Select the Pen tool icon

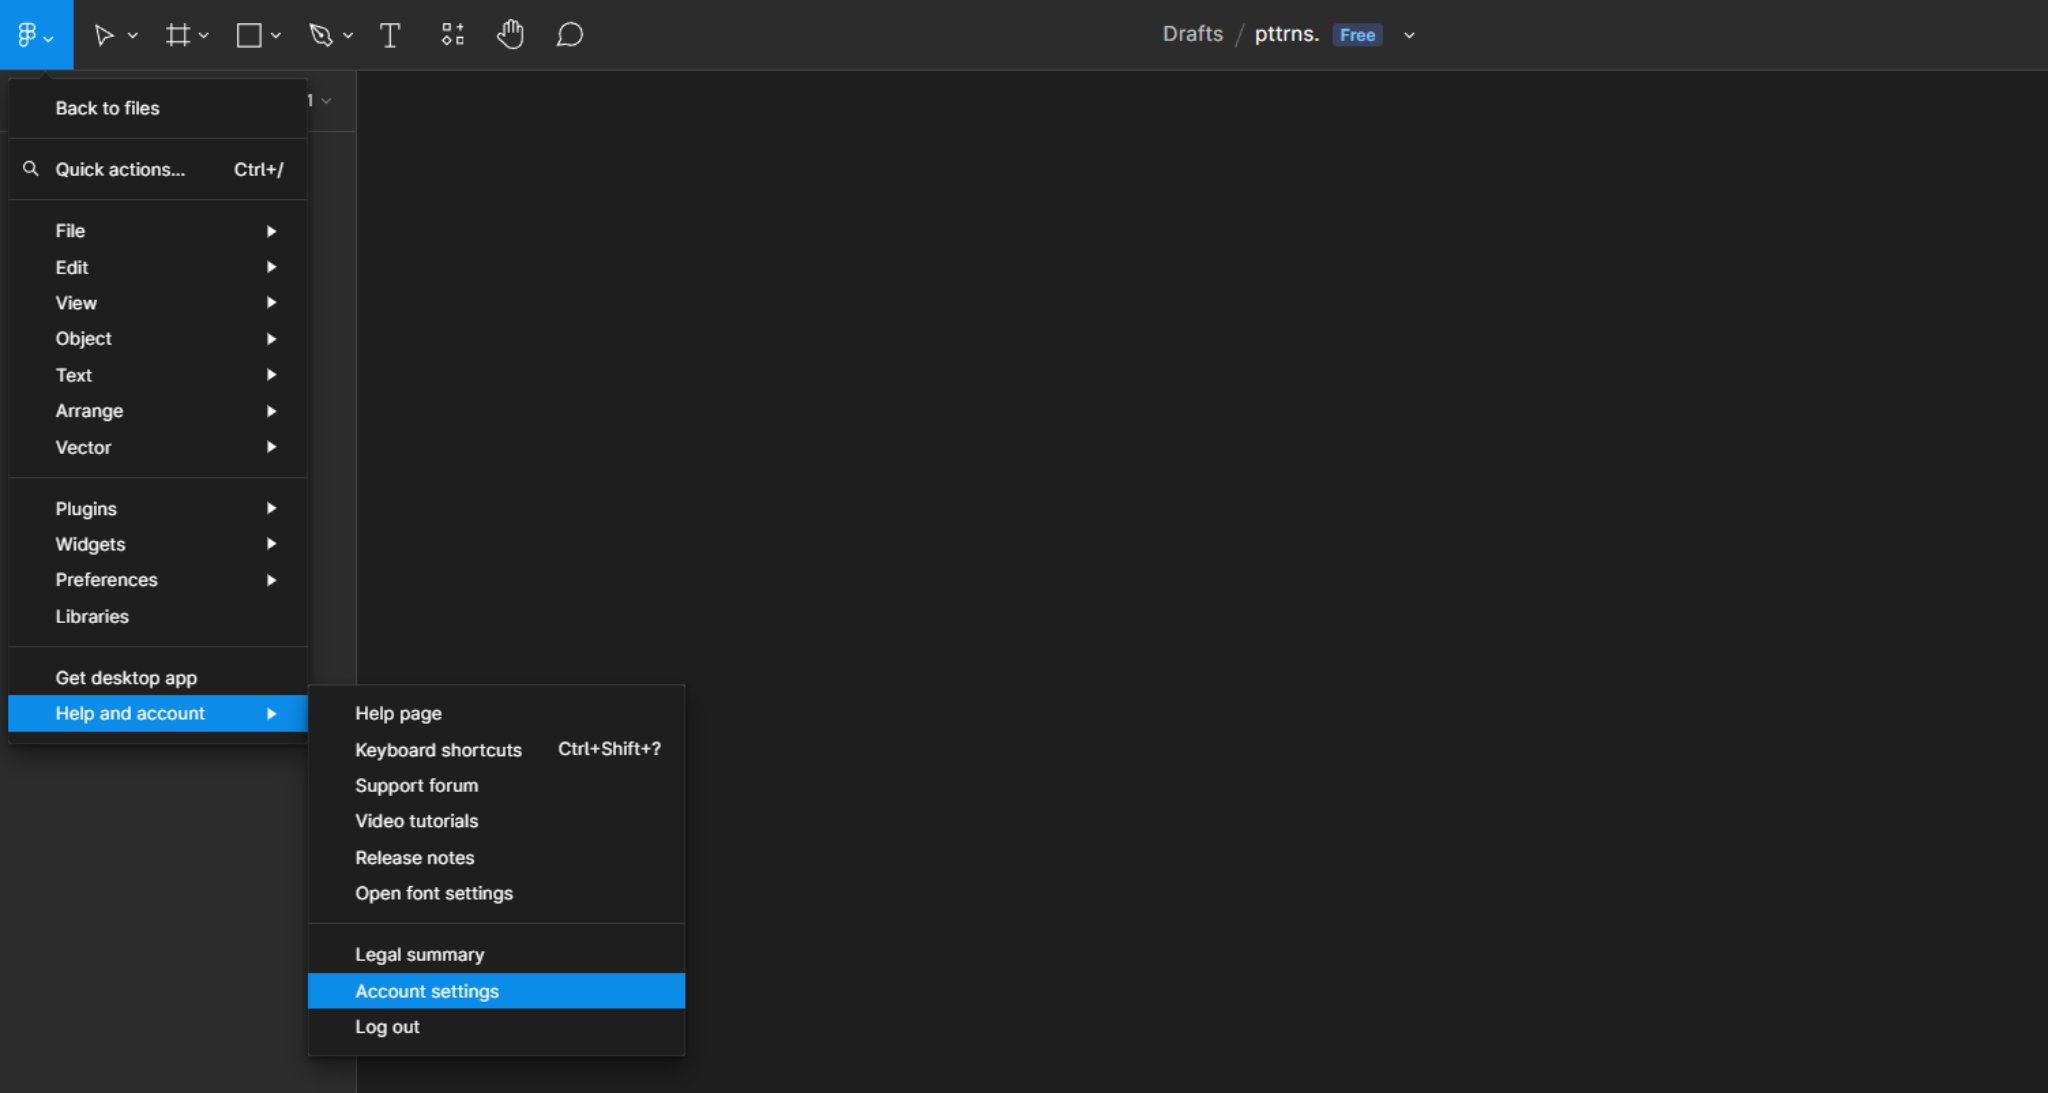tap(321, 36)
